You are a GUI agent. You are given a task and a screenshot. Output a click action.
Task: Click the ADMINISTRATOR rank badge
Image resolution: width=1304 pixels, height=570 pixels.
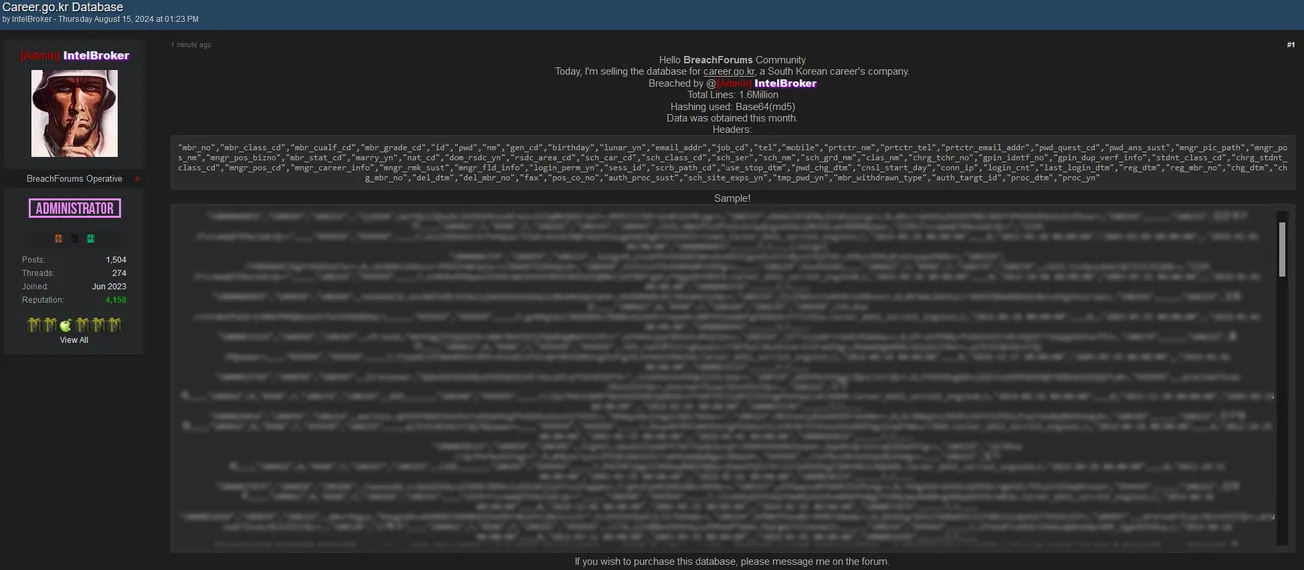pos(74,208)
